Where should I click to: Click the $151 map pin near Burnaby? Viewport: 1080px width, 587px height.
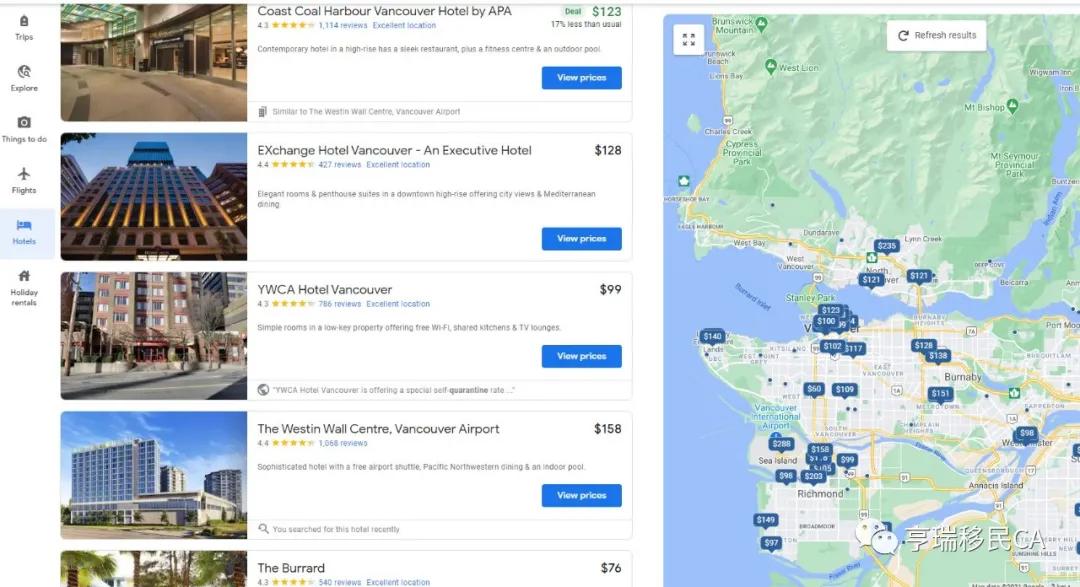940,394
